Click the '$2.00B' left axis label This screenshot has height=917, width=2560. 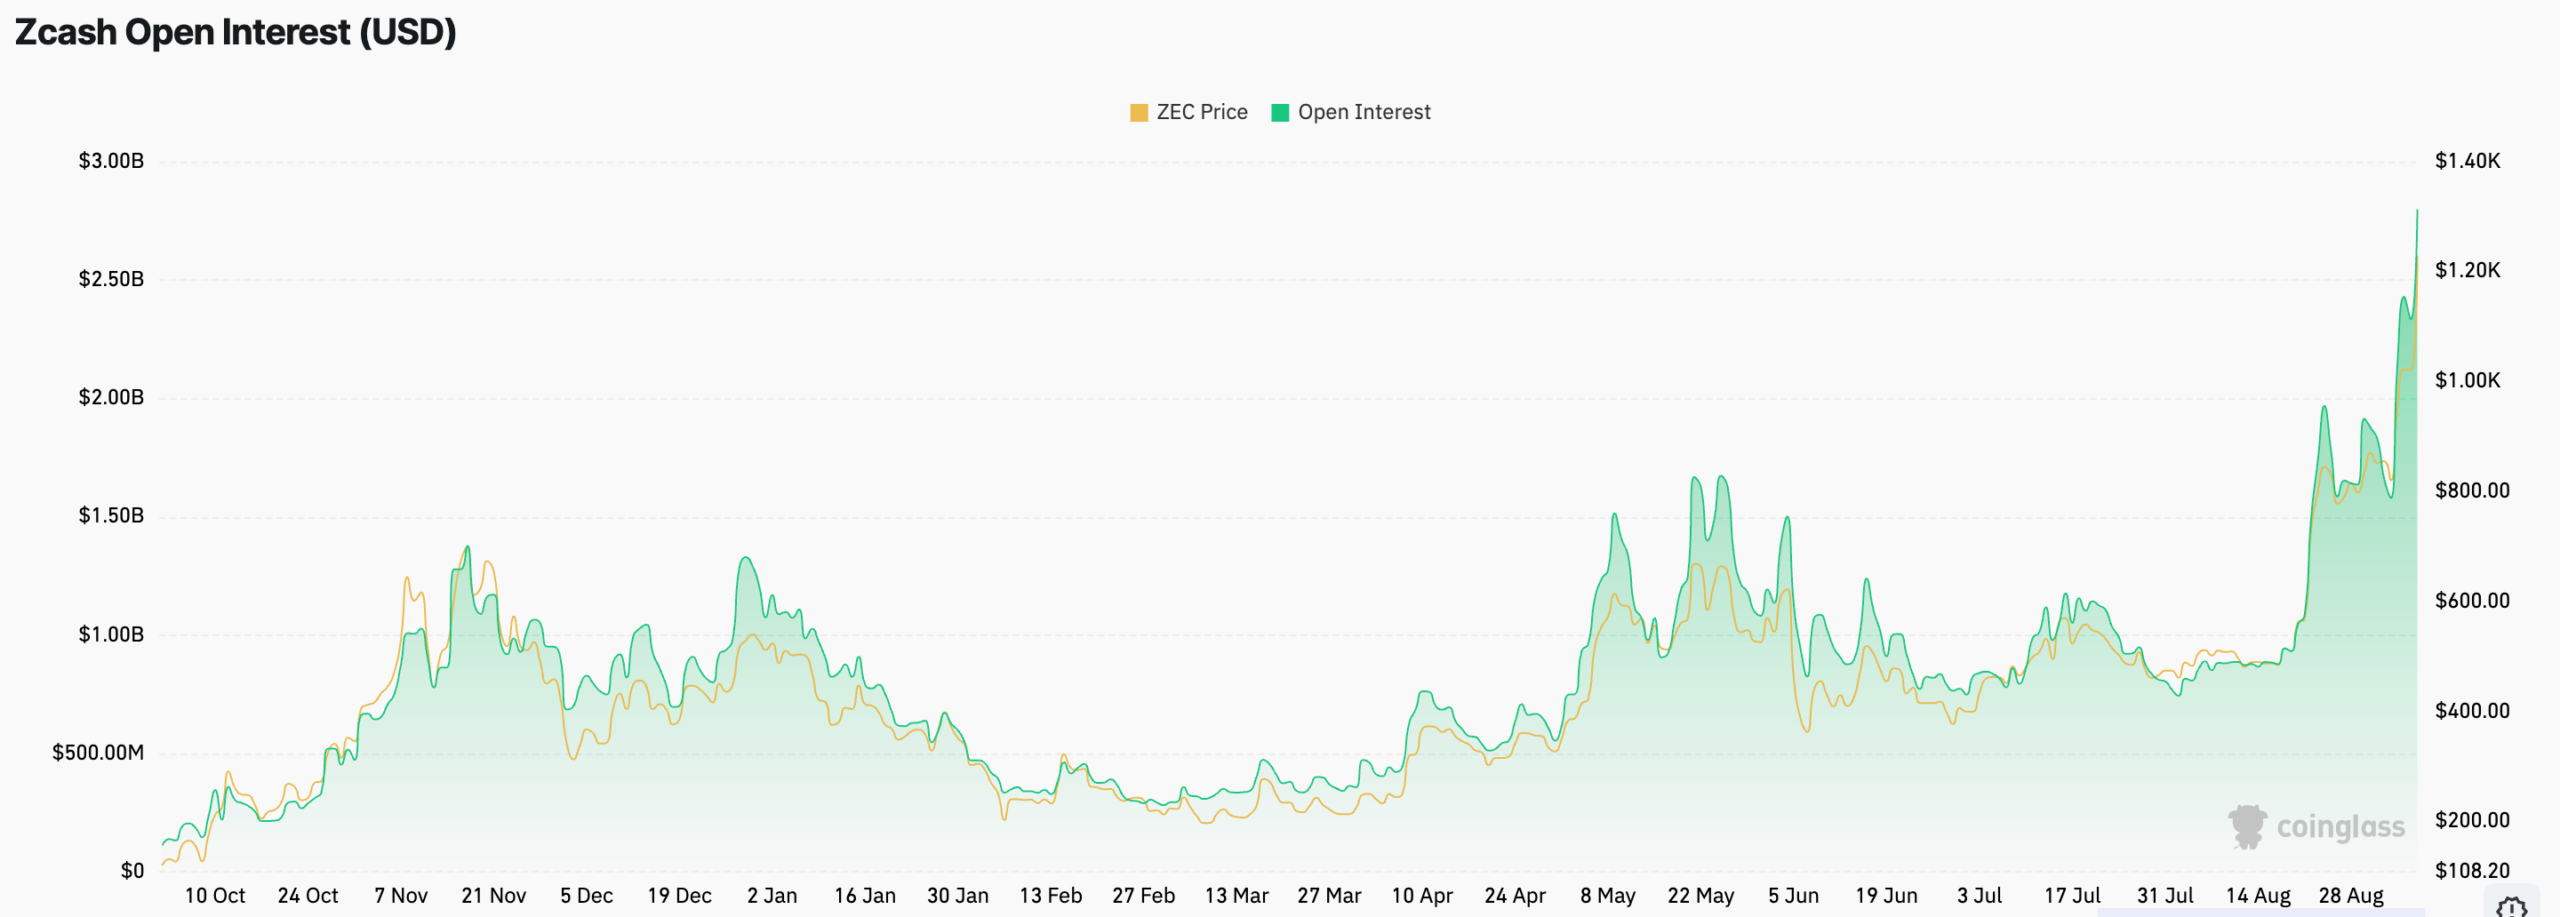click(x=111, y=398)
